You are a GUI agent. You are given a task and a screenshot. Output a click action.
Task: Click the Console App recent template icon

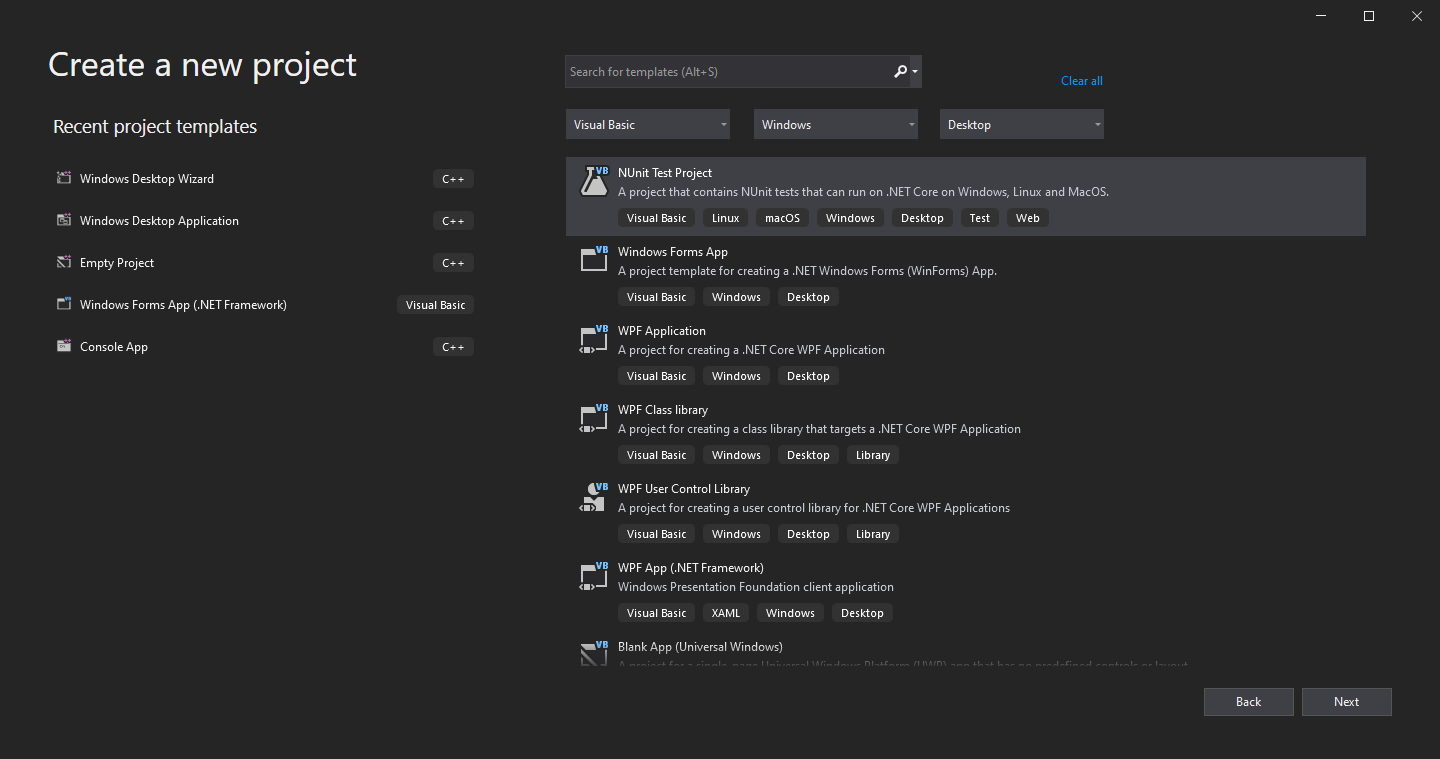click(x=64, y=347)
